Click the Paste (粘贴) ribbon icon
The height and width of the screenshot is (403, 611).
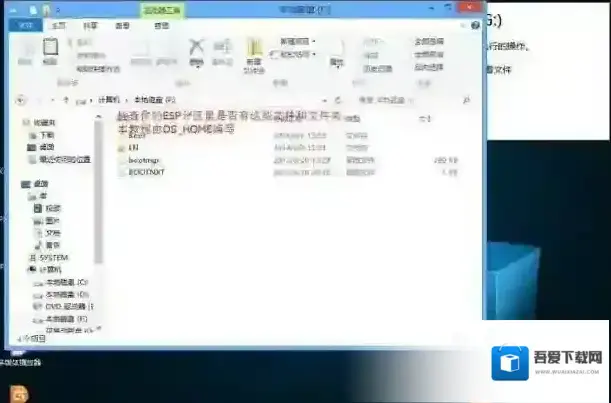(x=51, y=51)
